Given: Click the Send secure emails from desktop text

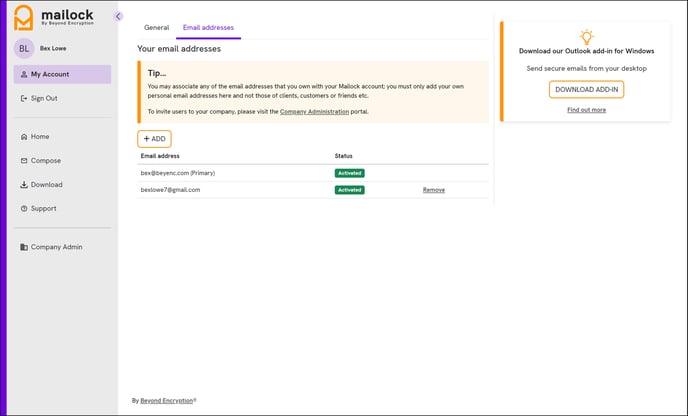Looking at the screenshot, I should pos(587,68).
